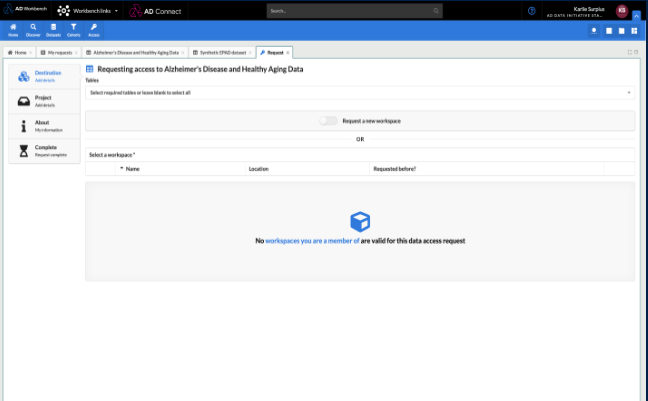The image size is (648, 401).
Task: Open Cohorts in the blue toolbar
Action: tap(74, 30)
